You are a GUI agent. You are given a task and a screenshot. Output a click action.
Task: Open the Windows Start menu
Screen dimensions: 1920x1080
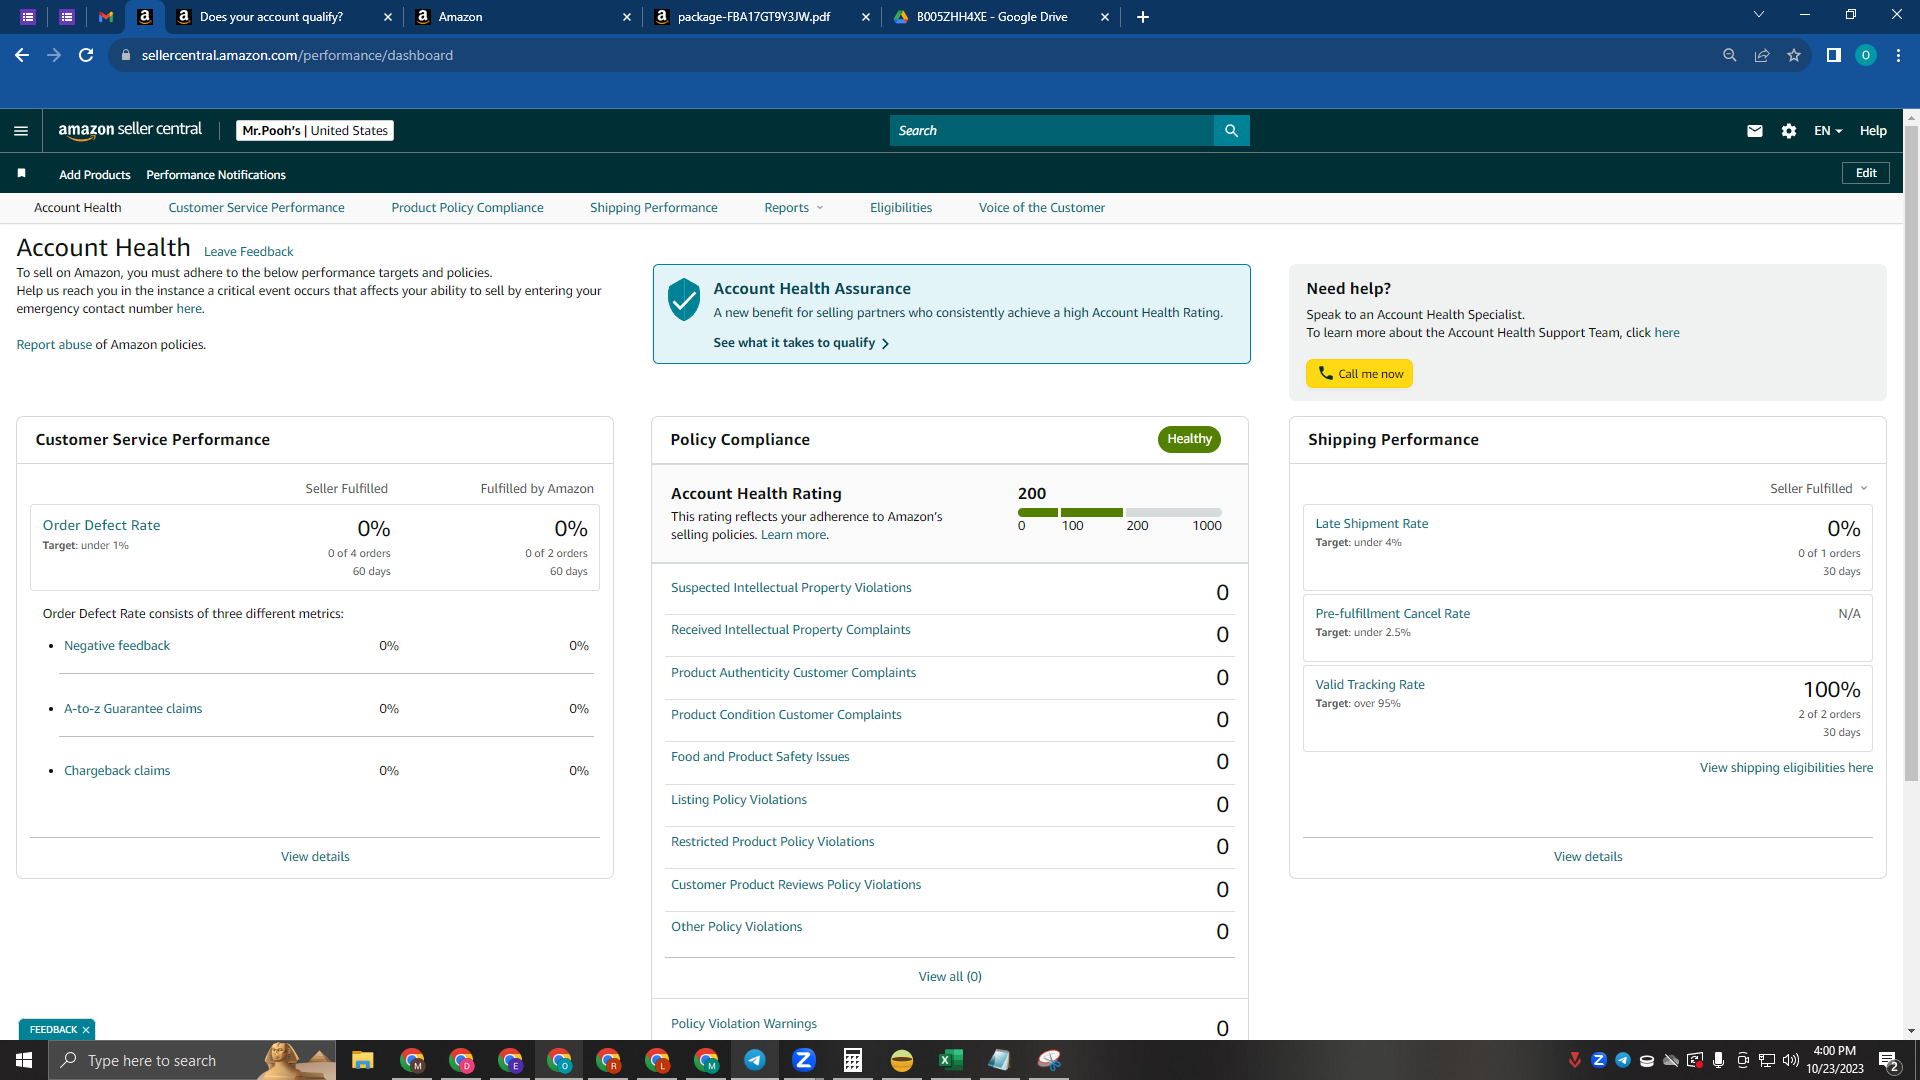point(24,1060)
